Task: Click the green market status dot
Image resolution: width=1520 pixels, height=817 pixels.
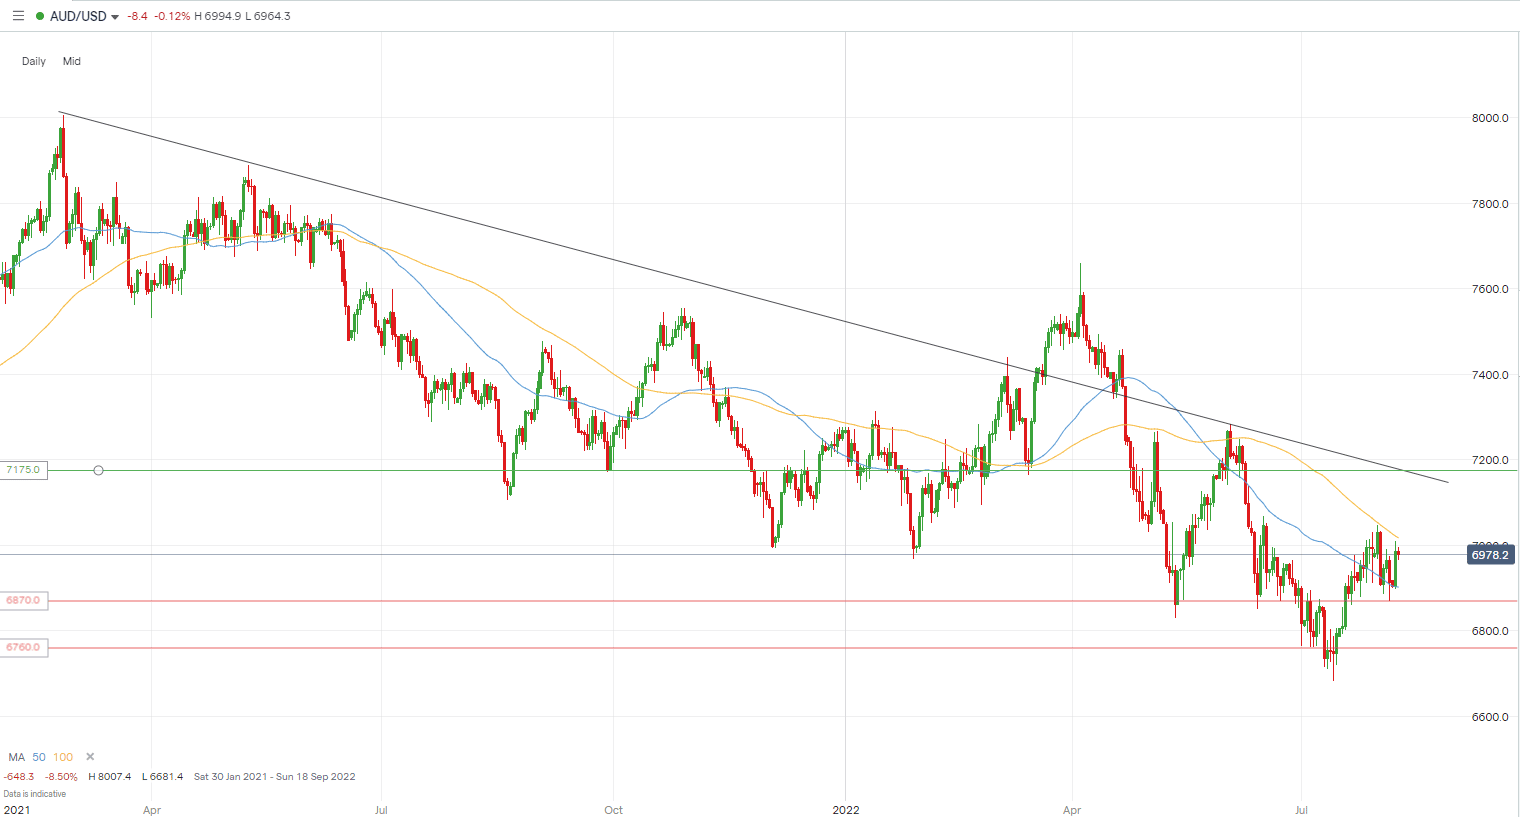Action: (x=40, y=16)
